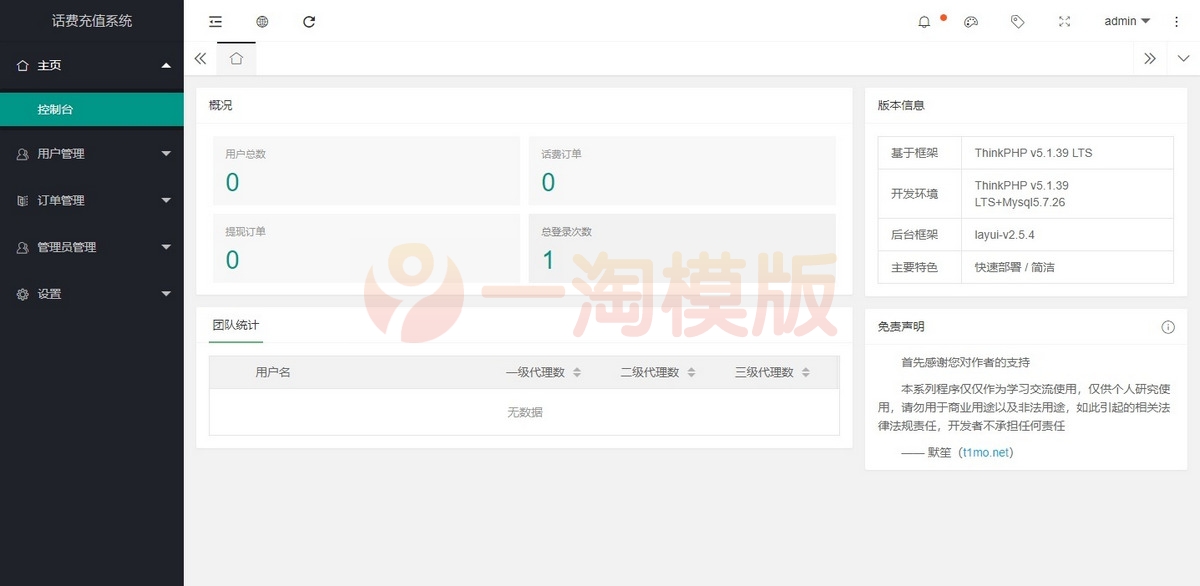The image size is (1200, 586).
Task: Collapse the sidebar with the menu toggle icon
Action: tap(214, 21)
